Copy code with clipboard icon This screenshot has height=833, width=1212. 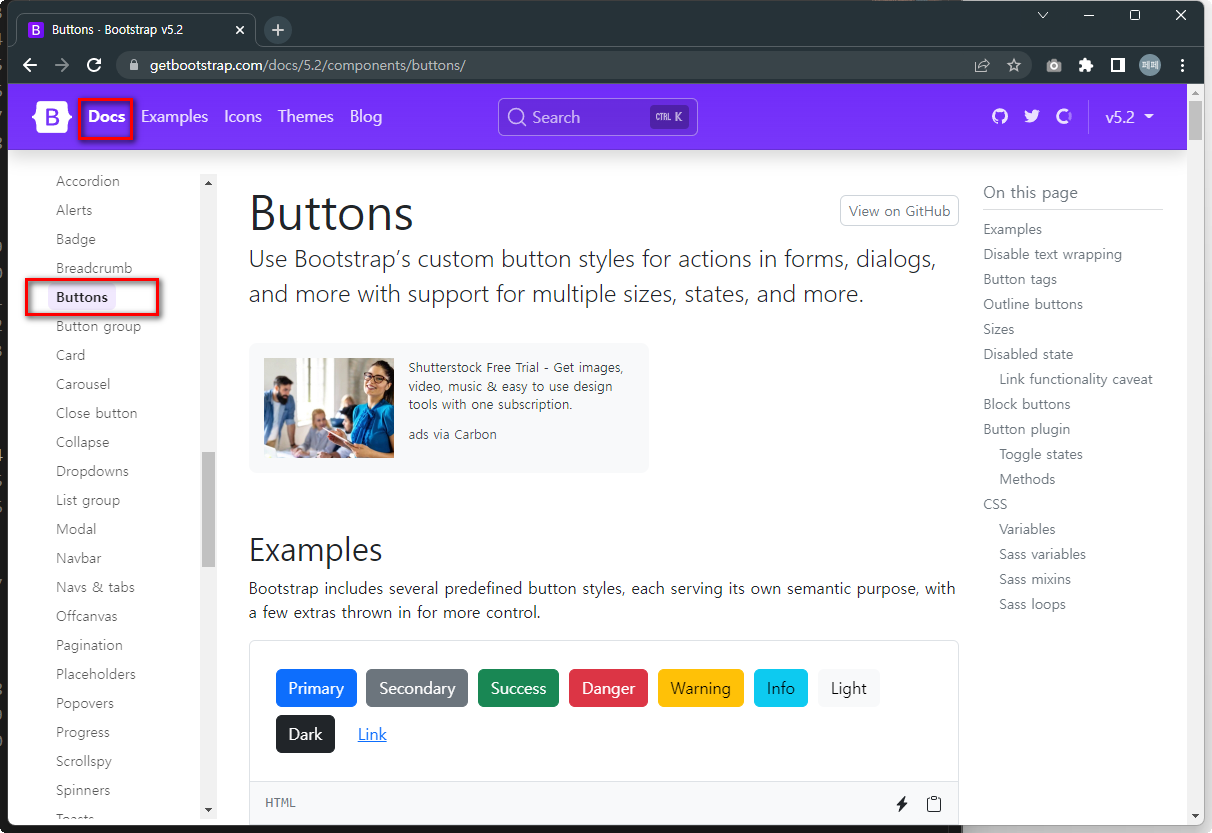934,804
